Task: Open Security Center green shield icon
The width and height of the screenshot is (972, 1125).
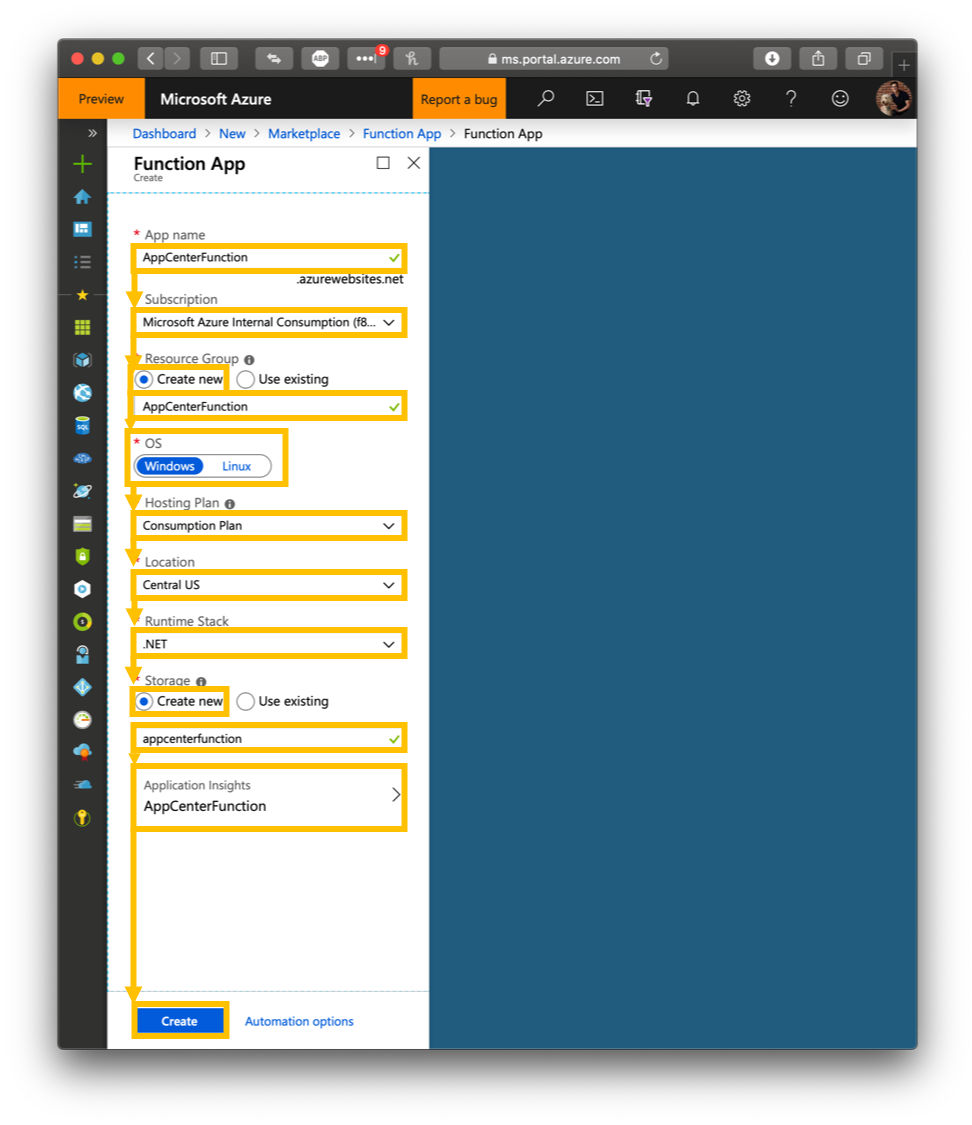Action: pyautogui.click(x=82, y=556)
